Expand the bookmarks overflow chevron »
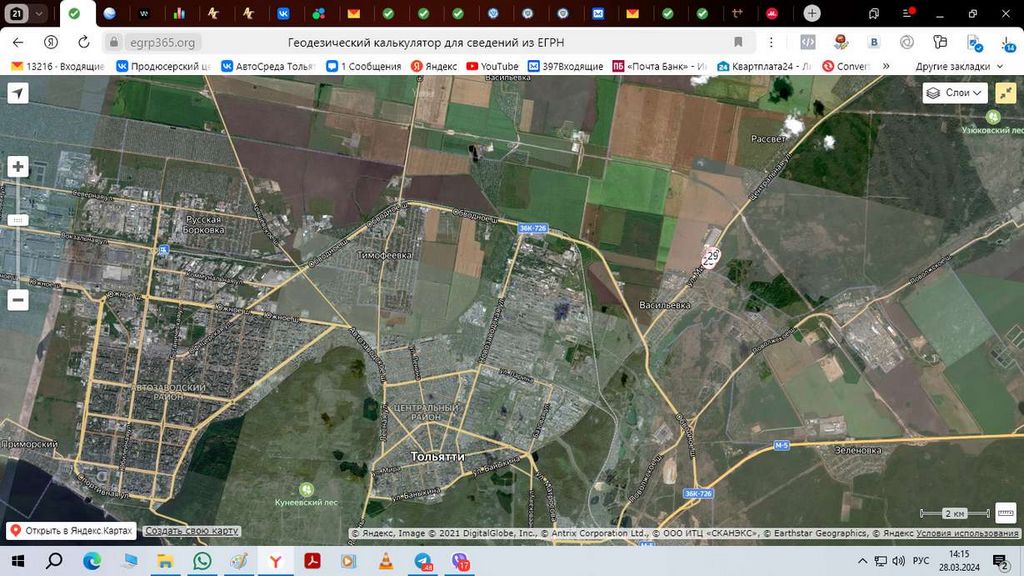This screenshot has height=576, width=1024. click(x=886, y=66)
